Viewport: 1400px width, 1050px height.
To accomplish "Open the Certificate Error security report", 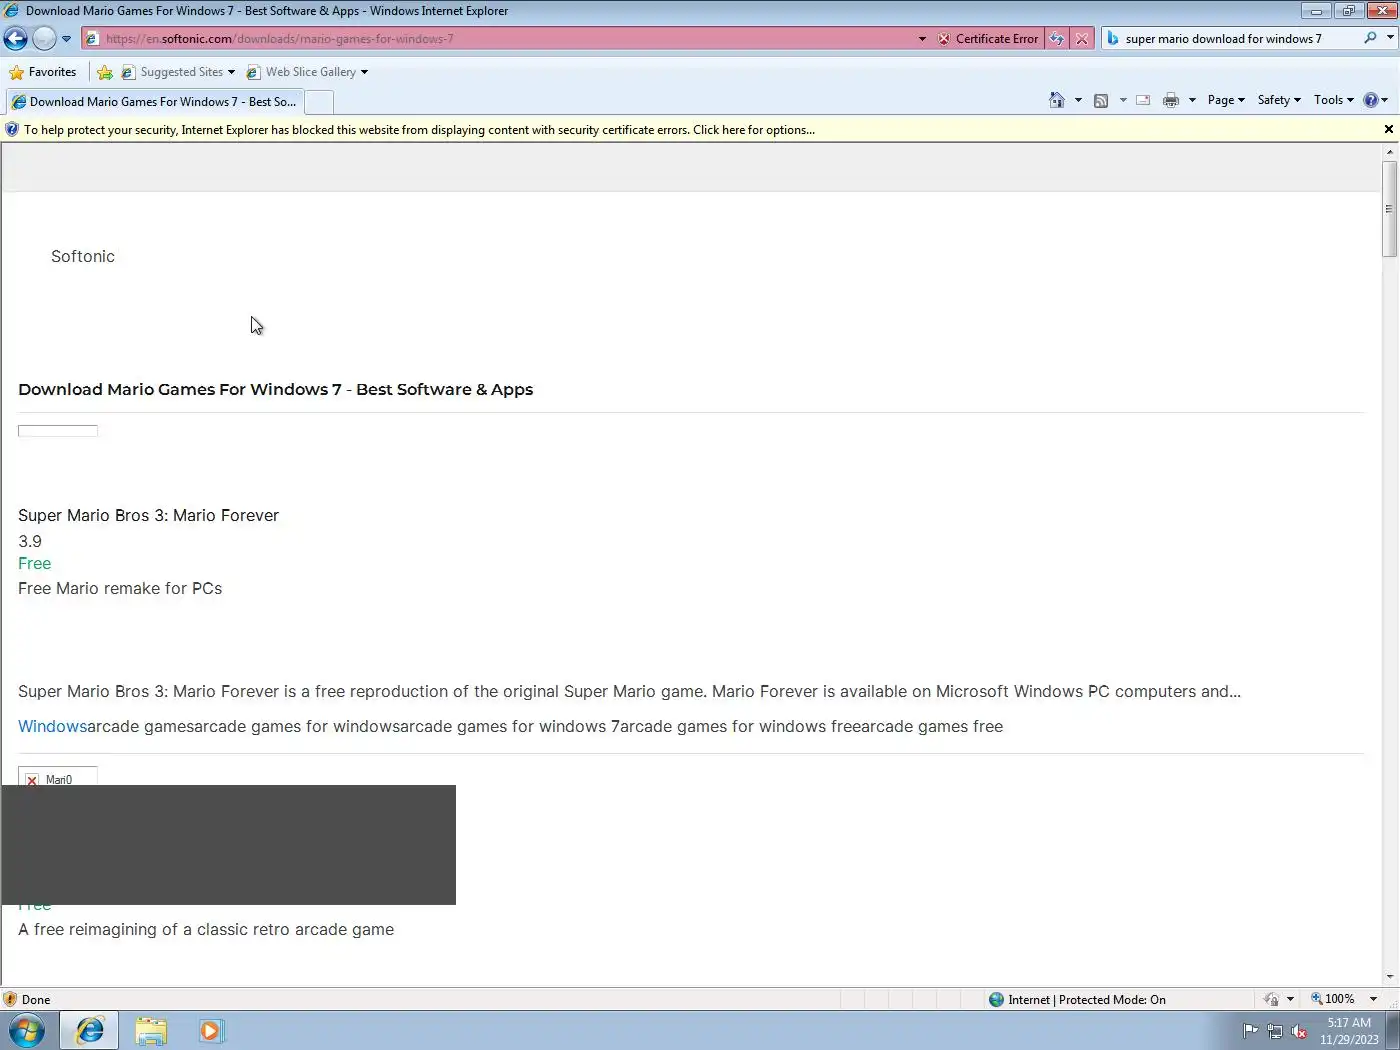I will (988, 39).
